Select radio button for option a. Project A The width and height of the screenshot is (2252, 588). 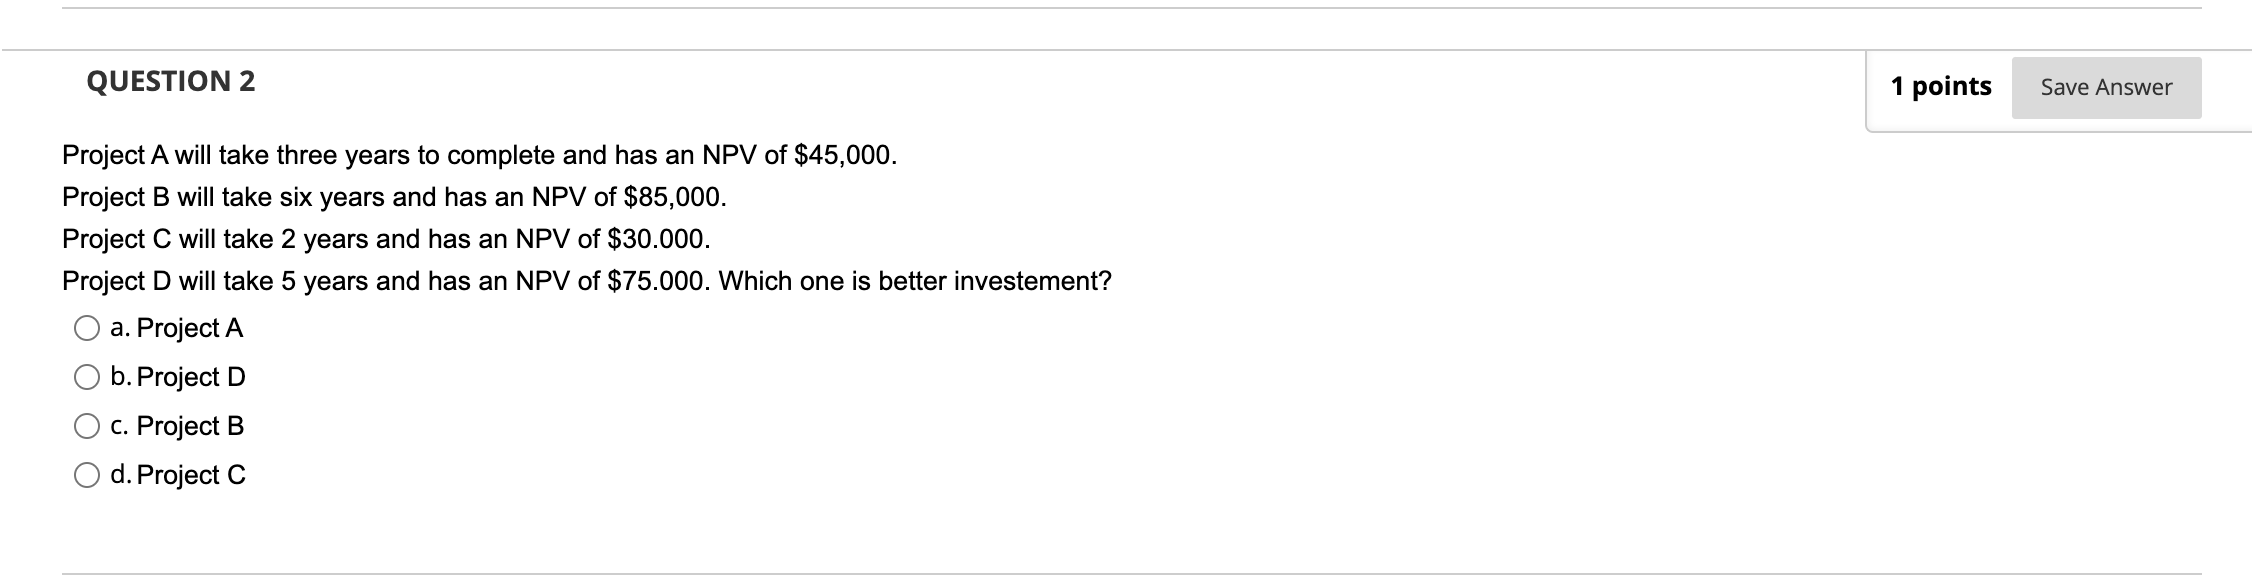click(x=86, y=326)
